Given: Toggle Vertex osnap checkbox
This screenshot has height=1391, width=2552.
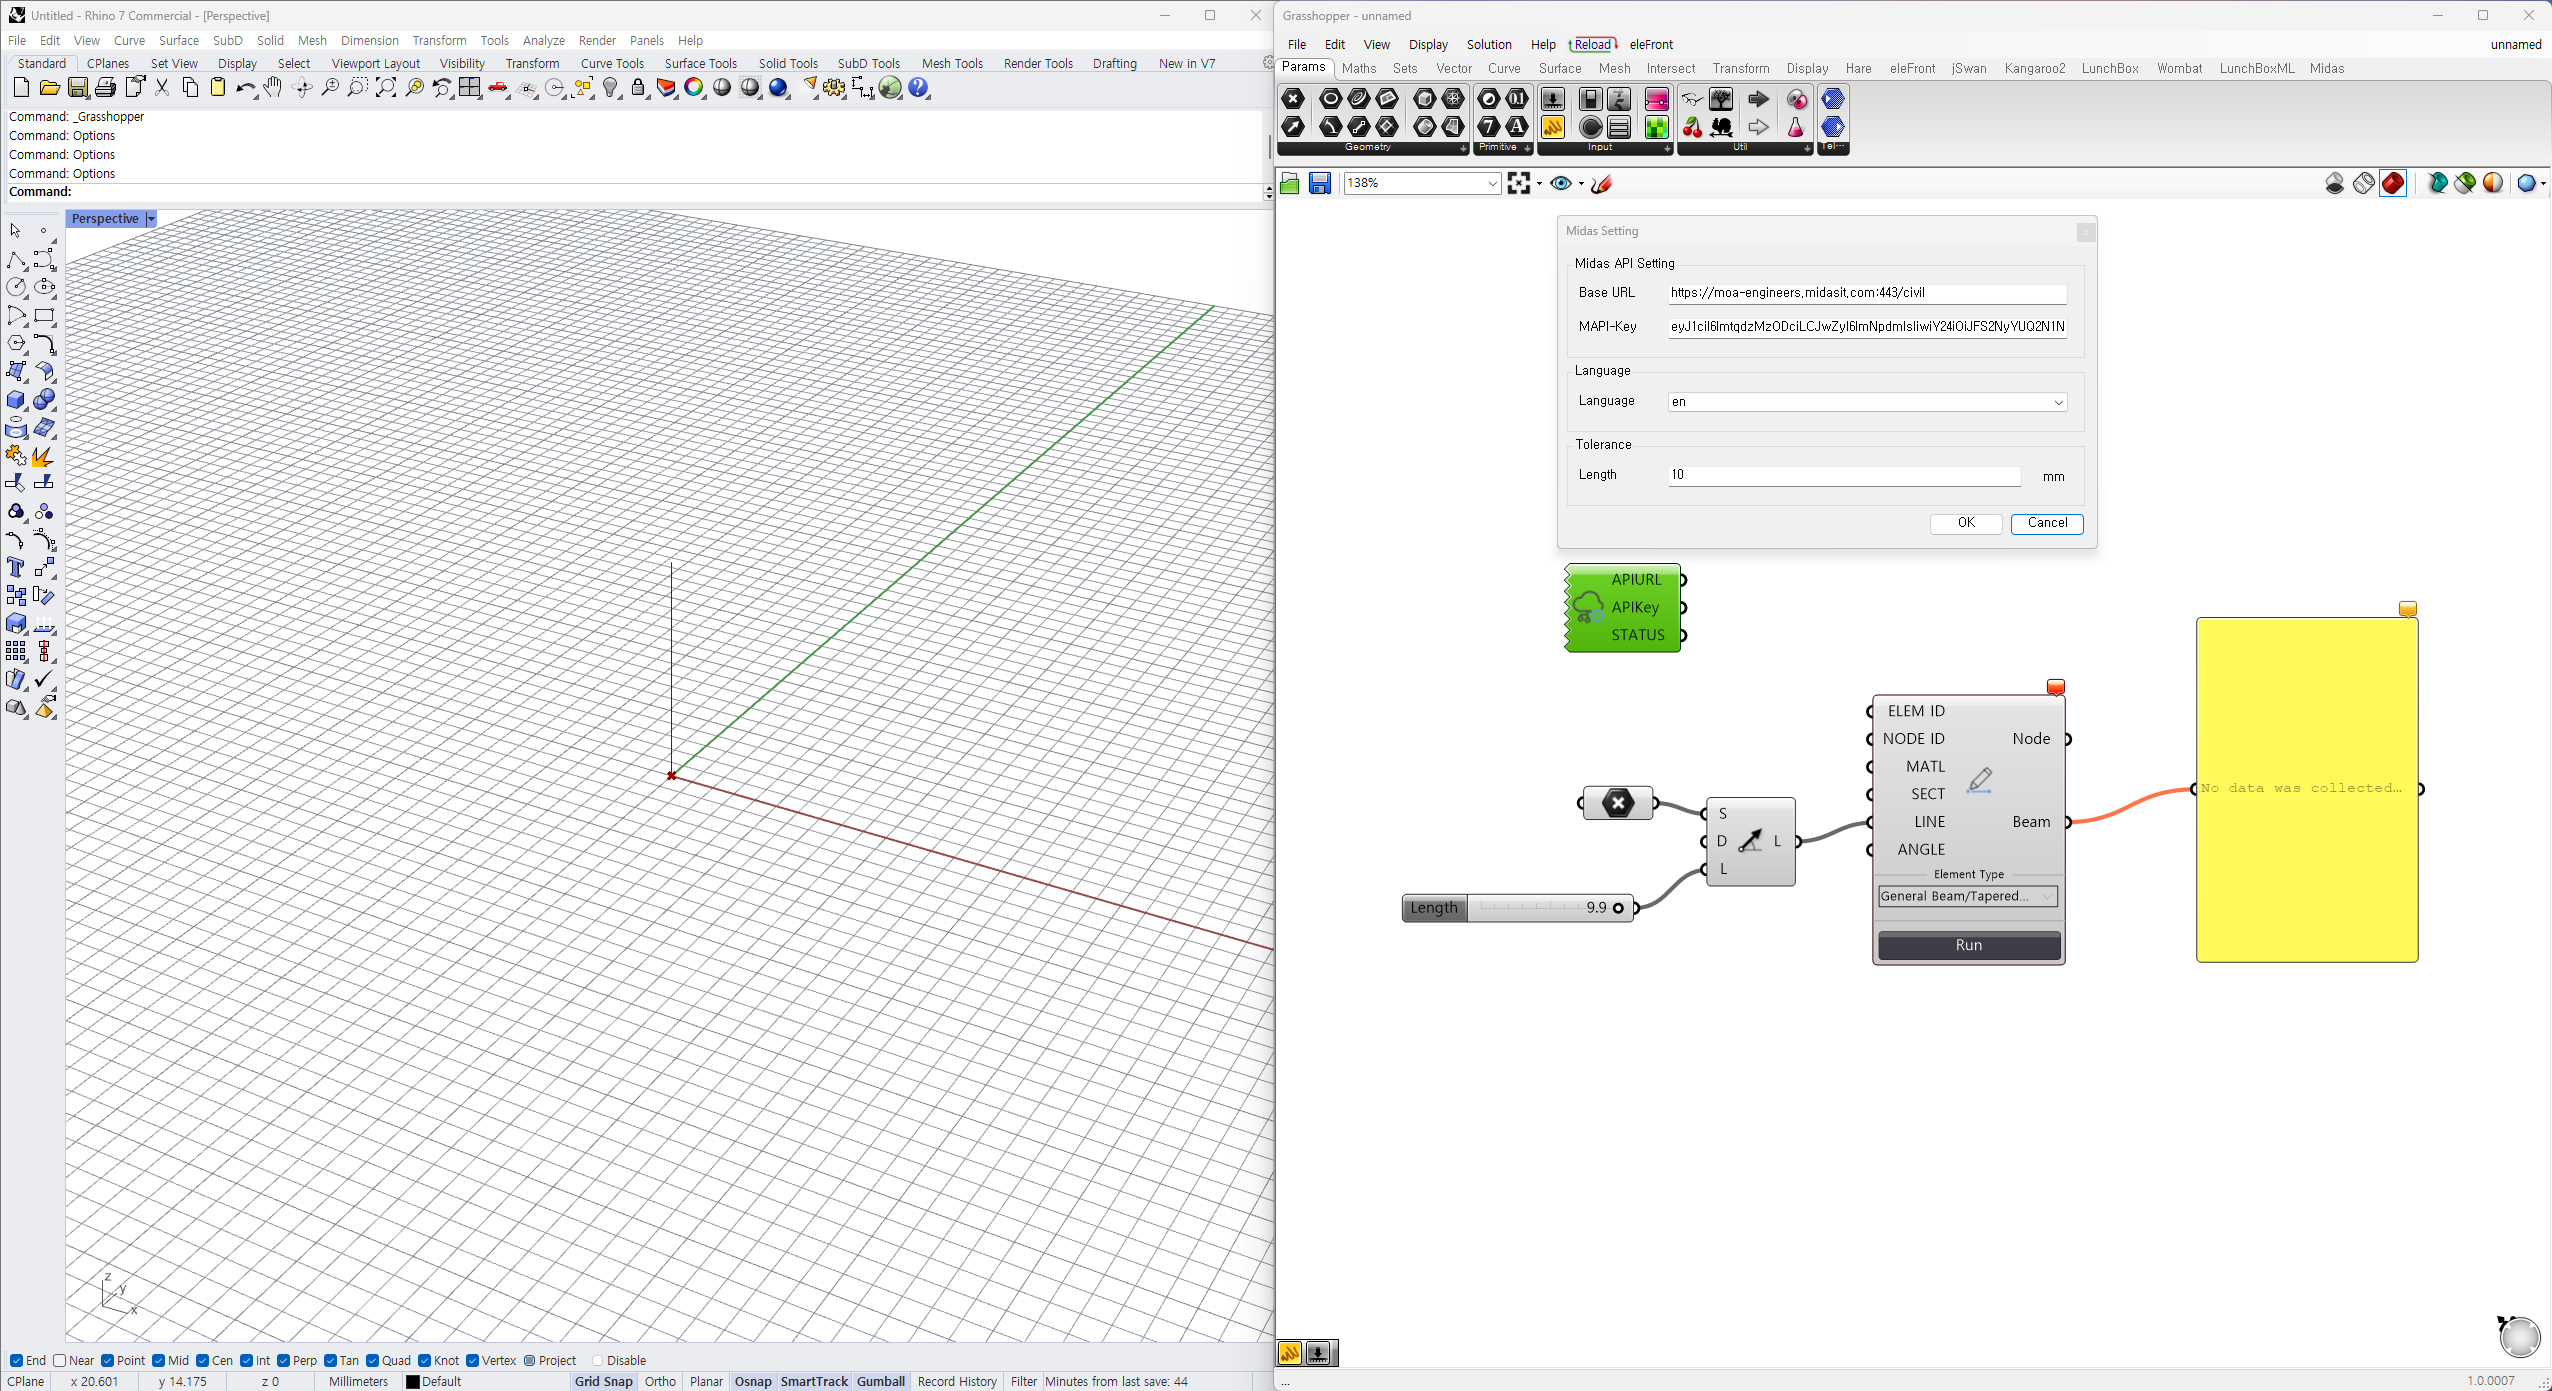Looking at the screenshot, I should (x=472, y=1360).
